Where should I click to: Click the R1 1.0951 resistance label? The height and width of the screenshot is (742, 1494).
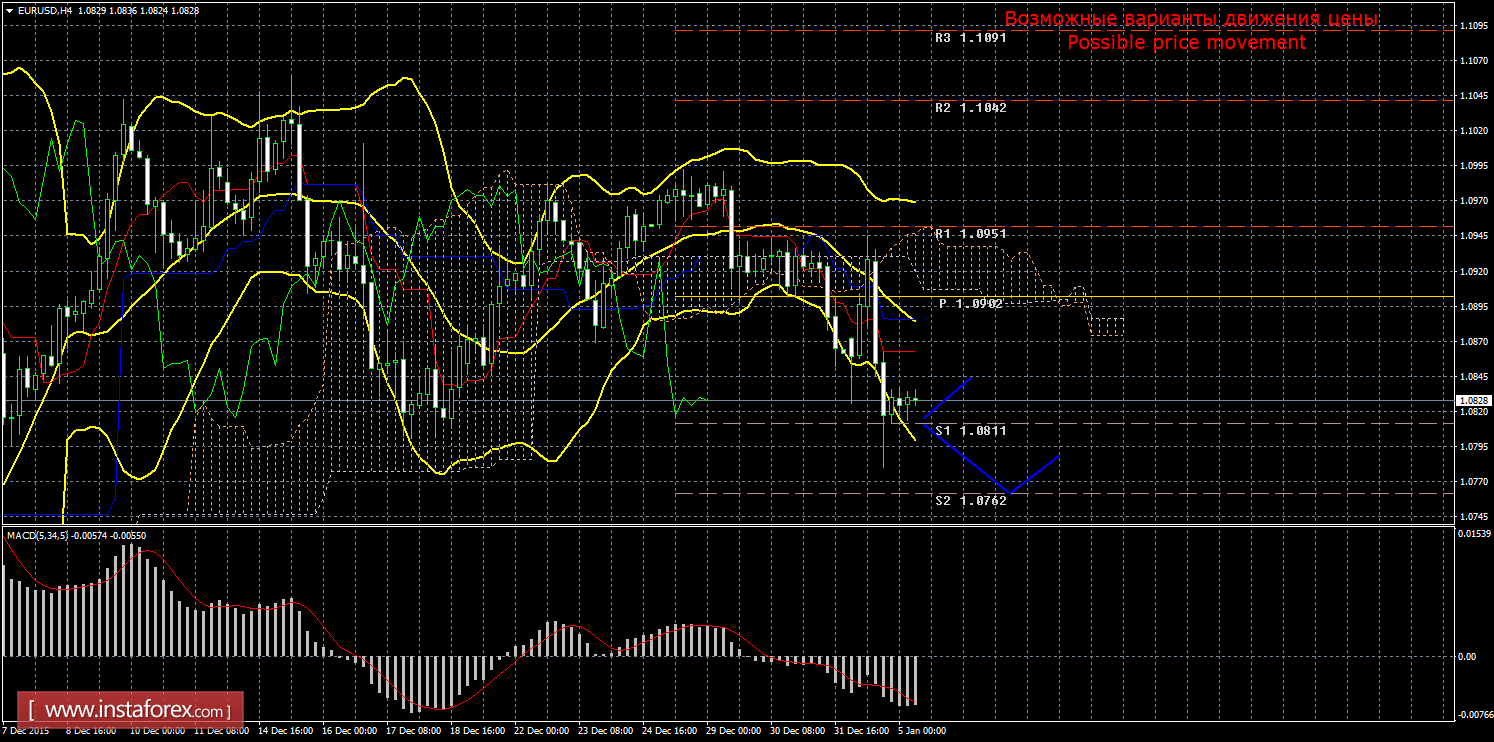(x=970, y=233)
